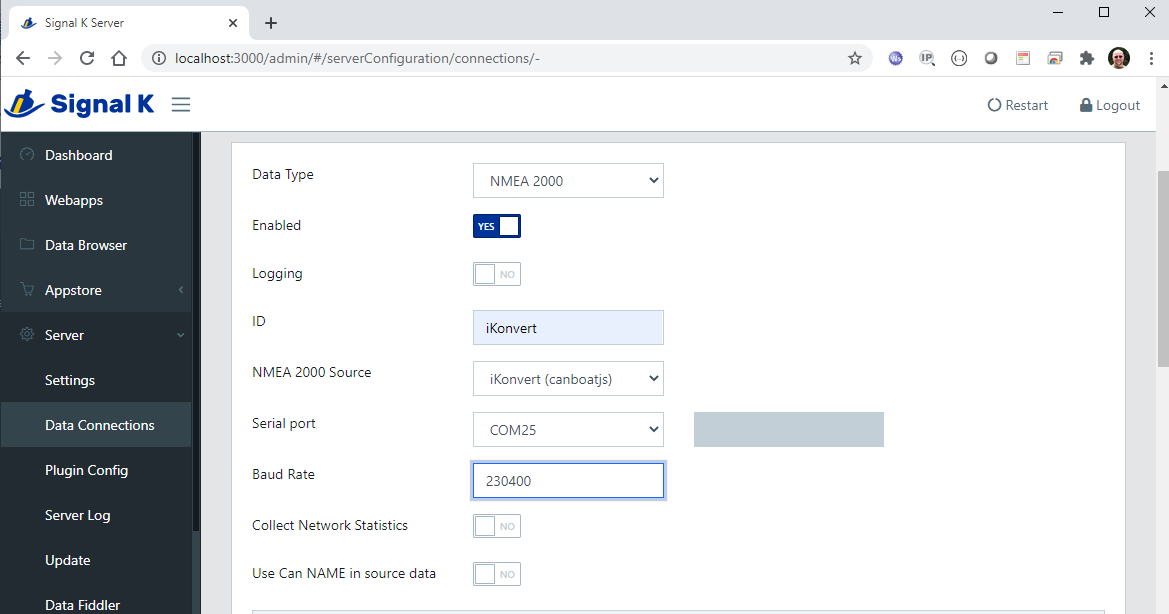The image size is (1169, 614).
Task: Bookmark this page with star icon
Action: [x=855, y=59]
